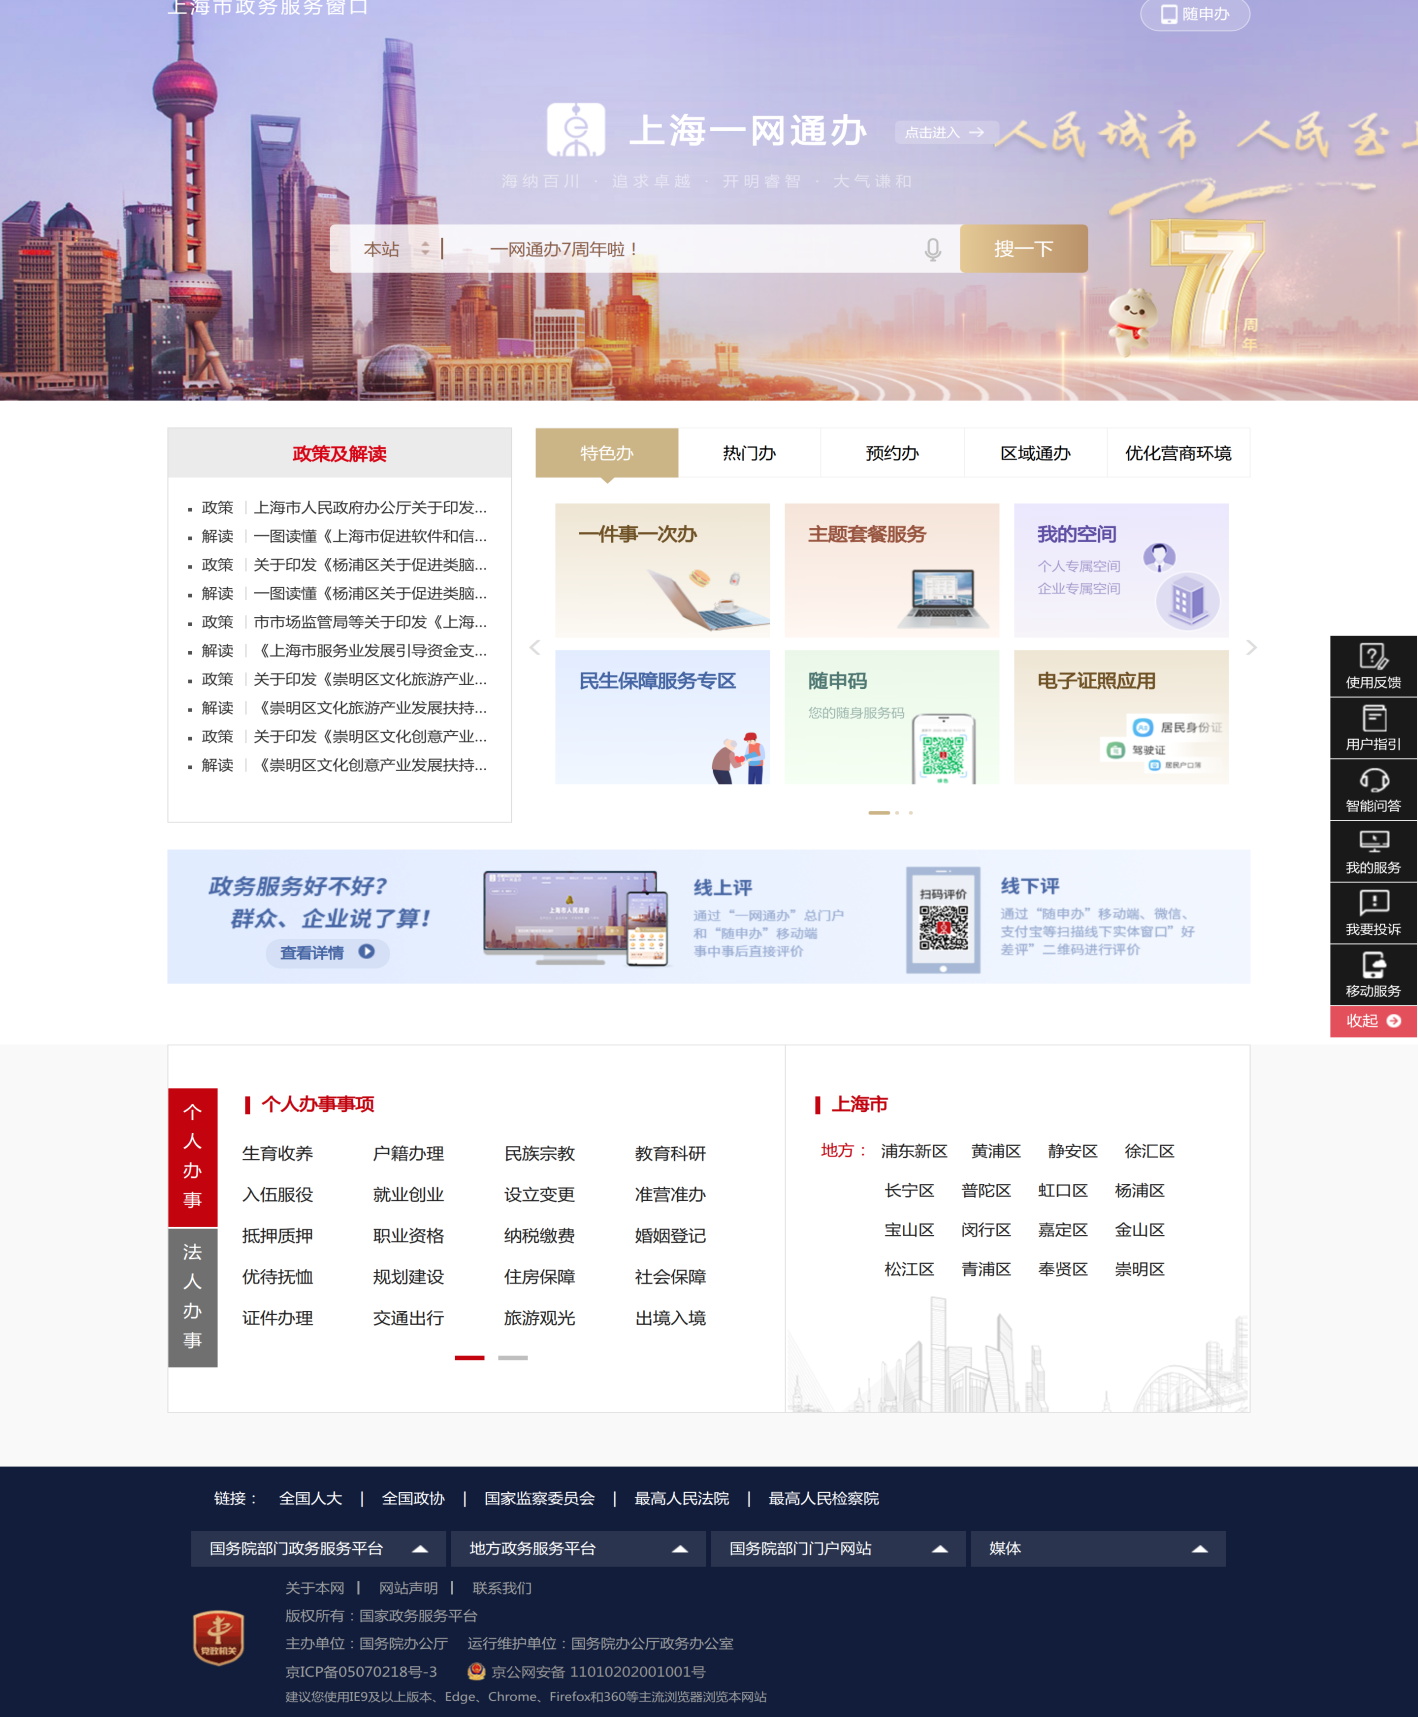The image size is (1418, 1717).
Task: Click the police badge icon beside 京公网安备
Action: [476, 1671]
